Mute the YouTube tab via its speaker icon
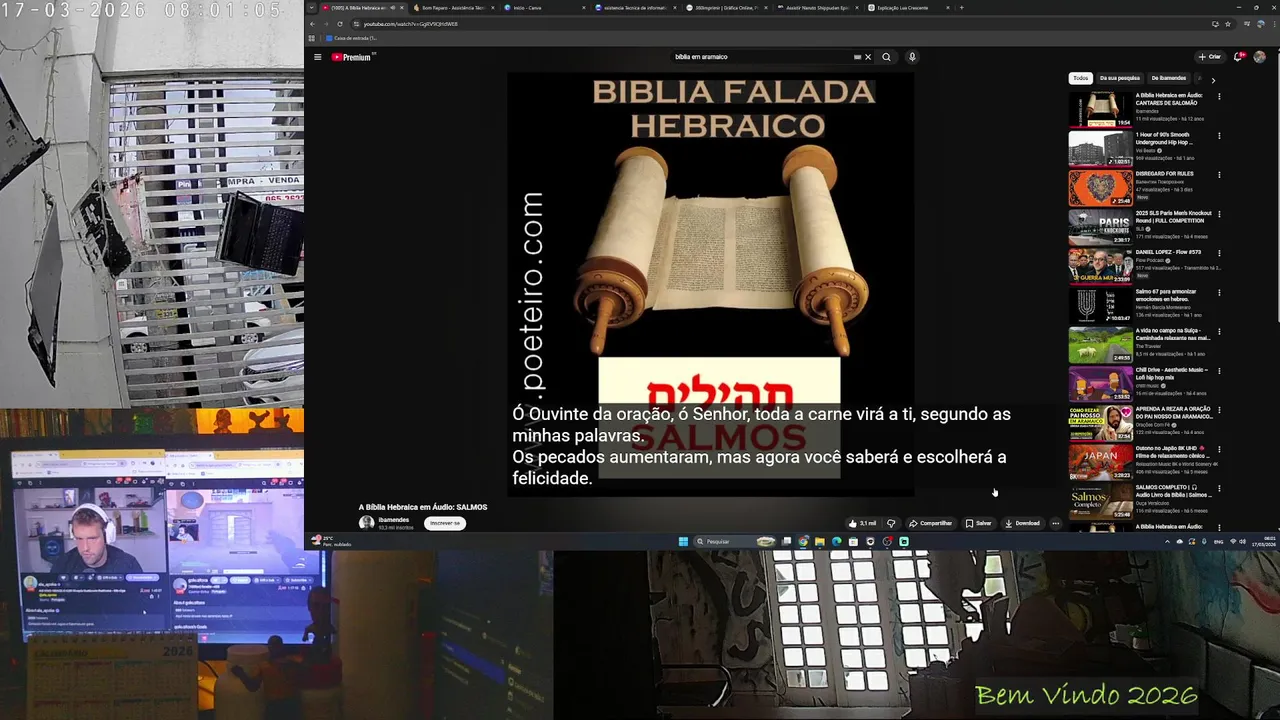The height and width of the screenshot is (720, 1280). click(392, 7)
